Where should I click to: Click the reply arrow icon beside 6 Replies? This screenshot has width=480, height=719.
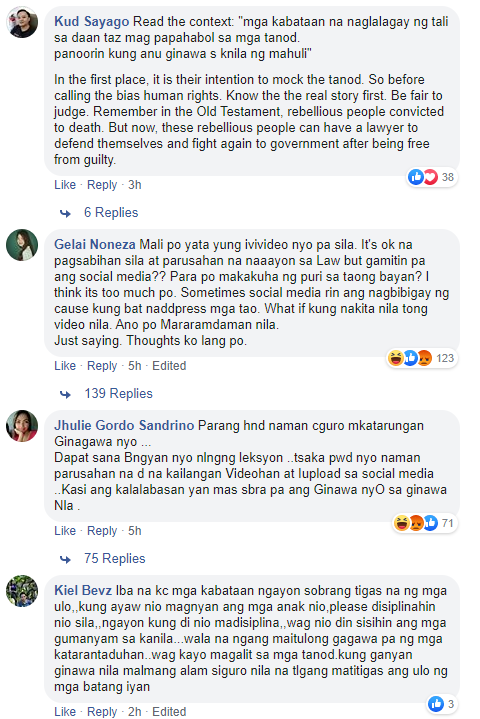(65, 213)
